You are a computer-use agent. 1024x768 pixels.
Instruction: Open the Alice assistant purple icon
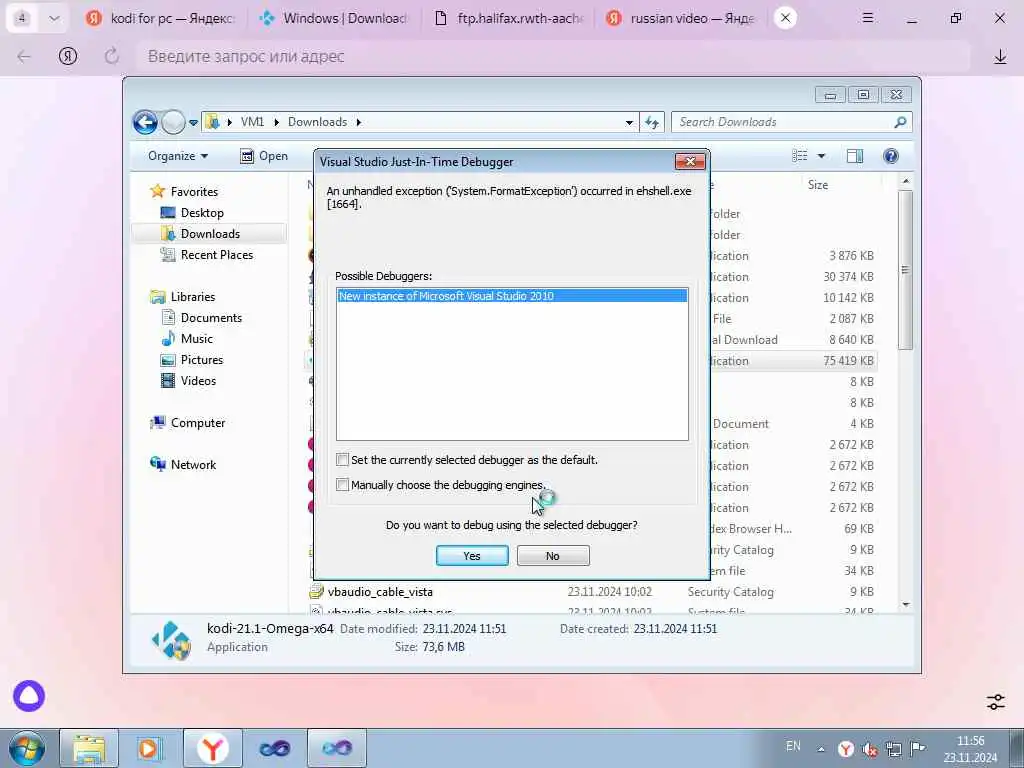(x=29, y=696)
